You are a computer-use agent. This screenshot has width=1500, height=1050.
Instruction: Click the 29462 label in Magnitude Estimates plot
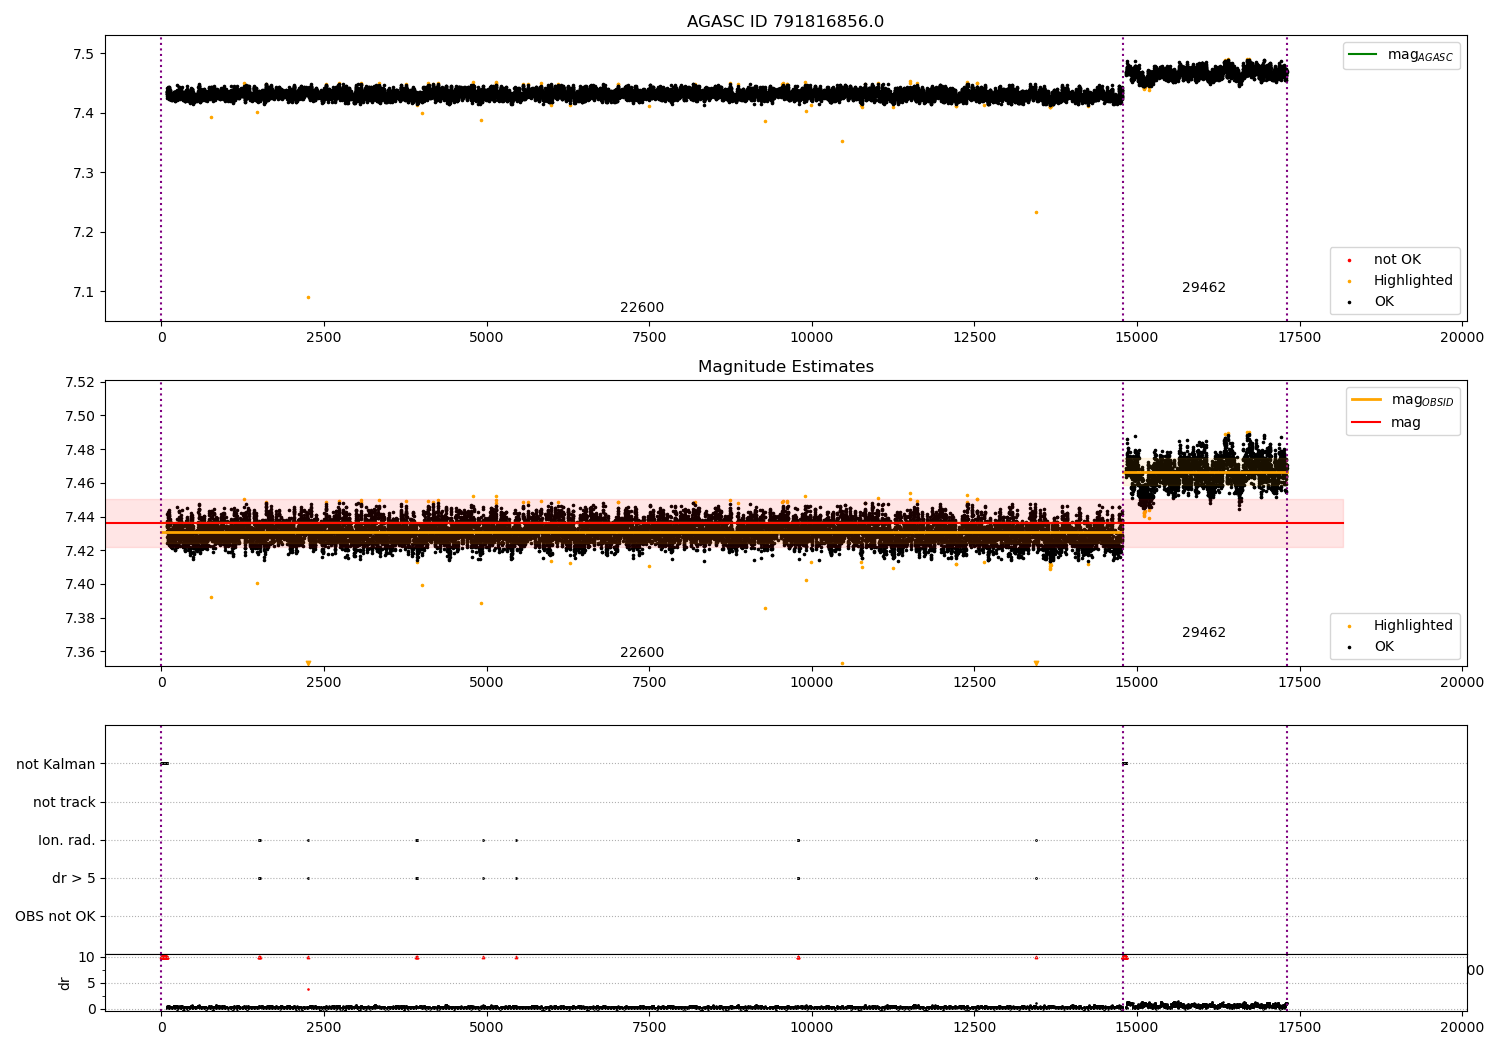pyautogui.click(x=1204, y=633)
